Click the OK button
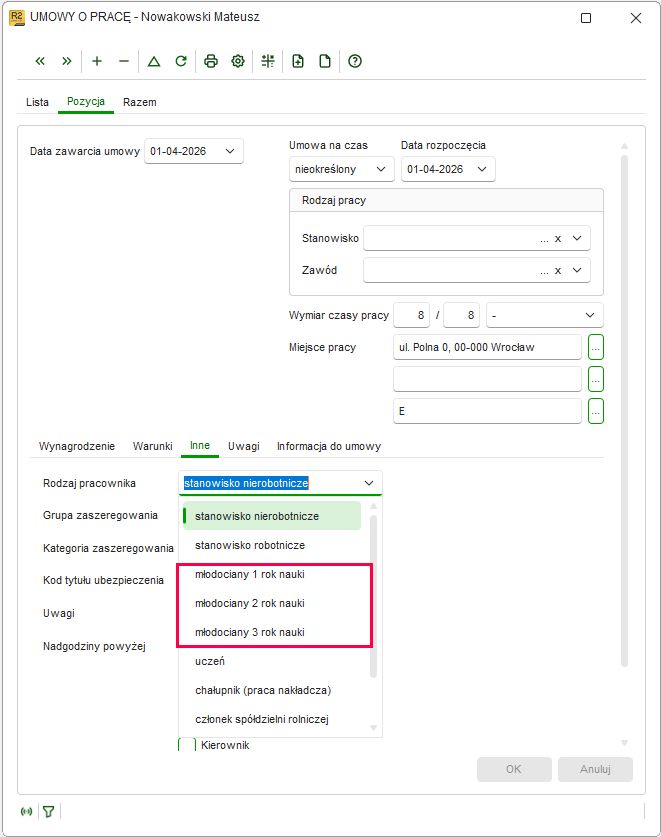 (514, 769)
